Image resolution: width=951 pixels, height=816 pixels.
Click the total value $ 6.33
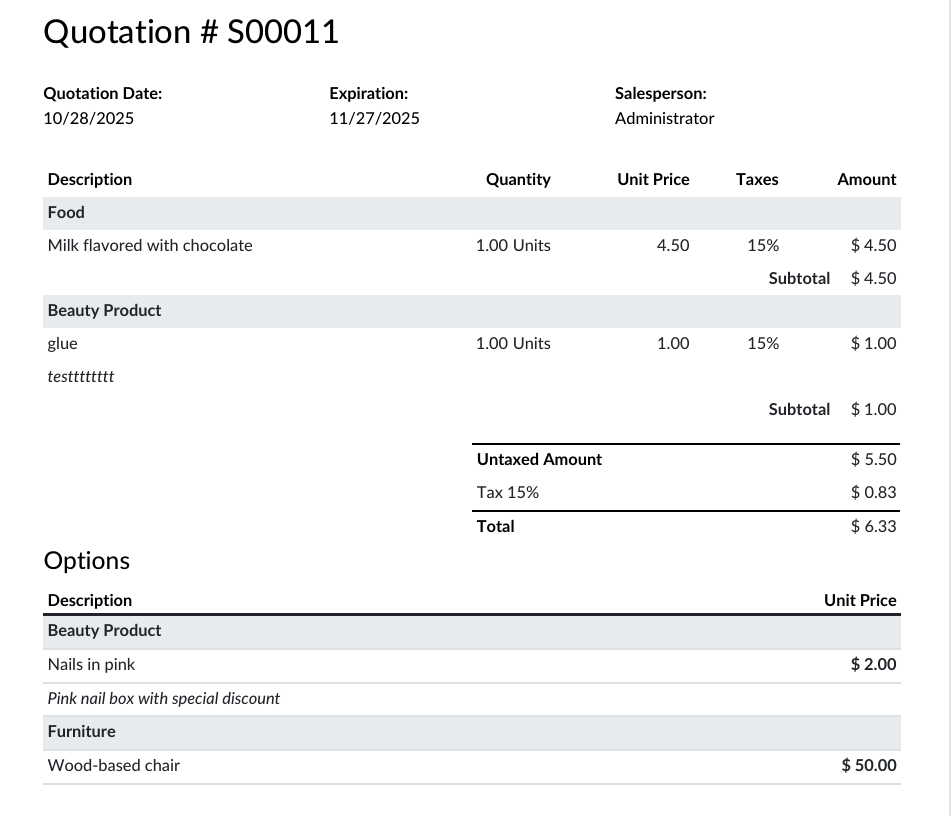(873, 526)
